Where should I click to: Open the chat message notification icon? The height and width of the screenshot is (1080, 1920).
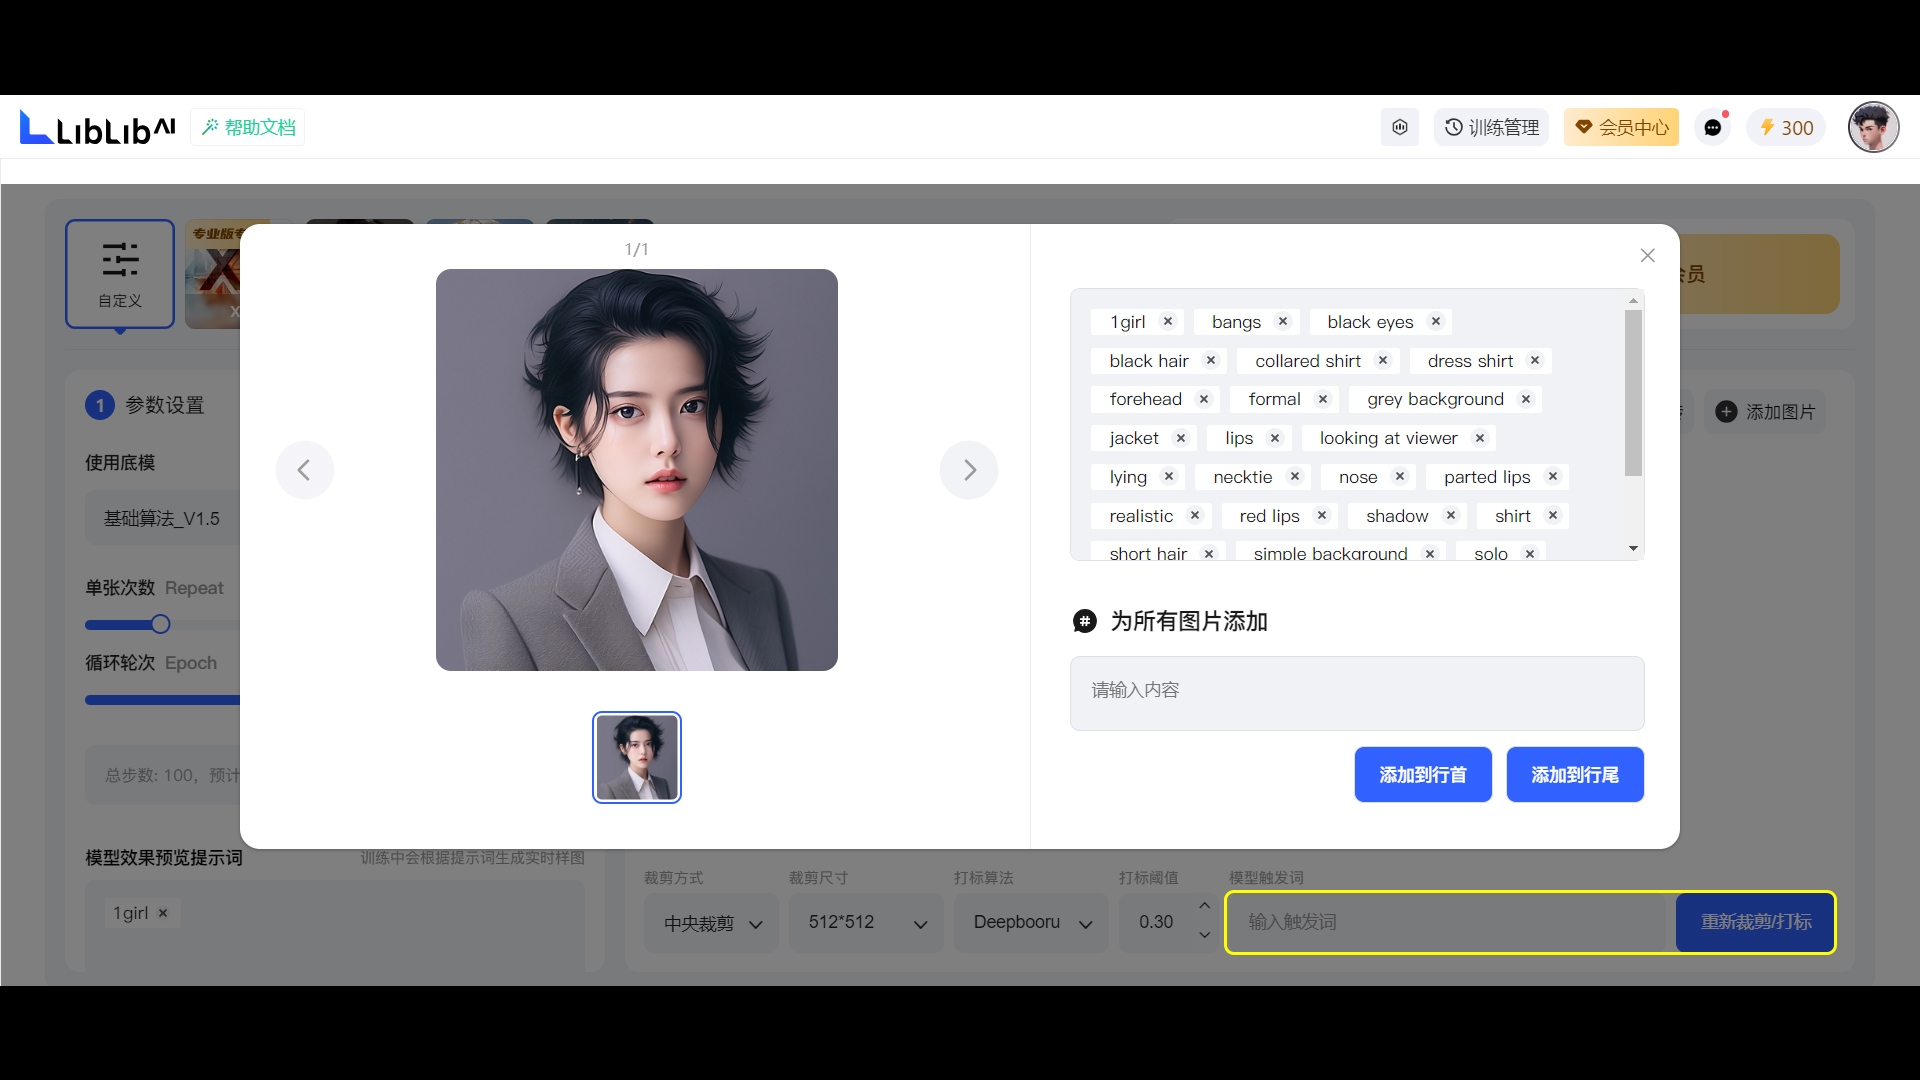pos(1713,128)
